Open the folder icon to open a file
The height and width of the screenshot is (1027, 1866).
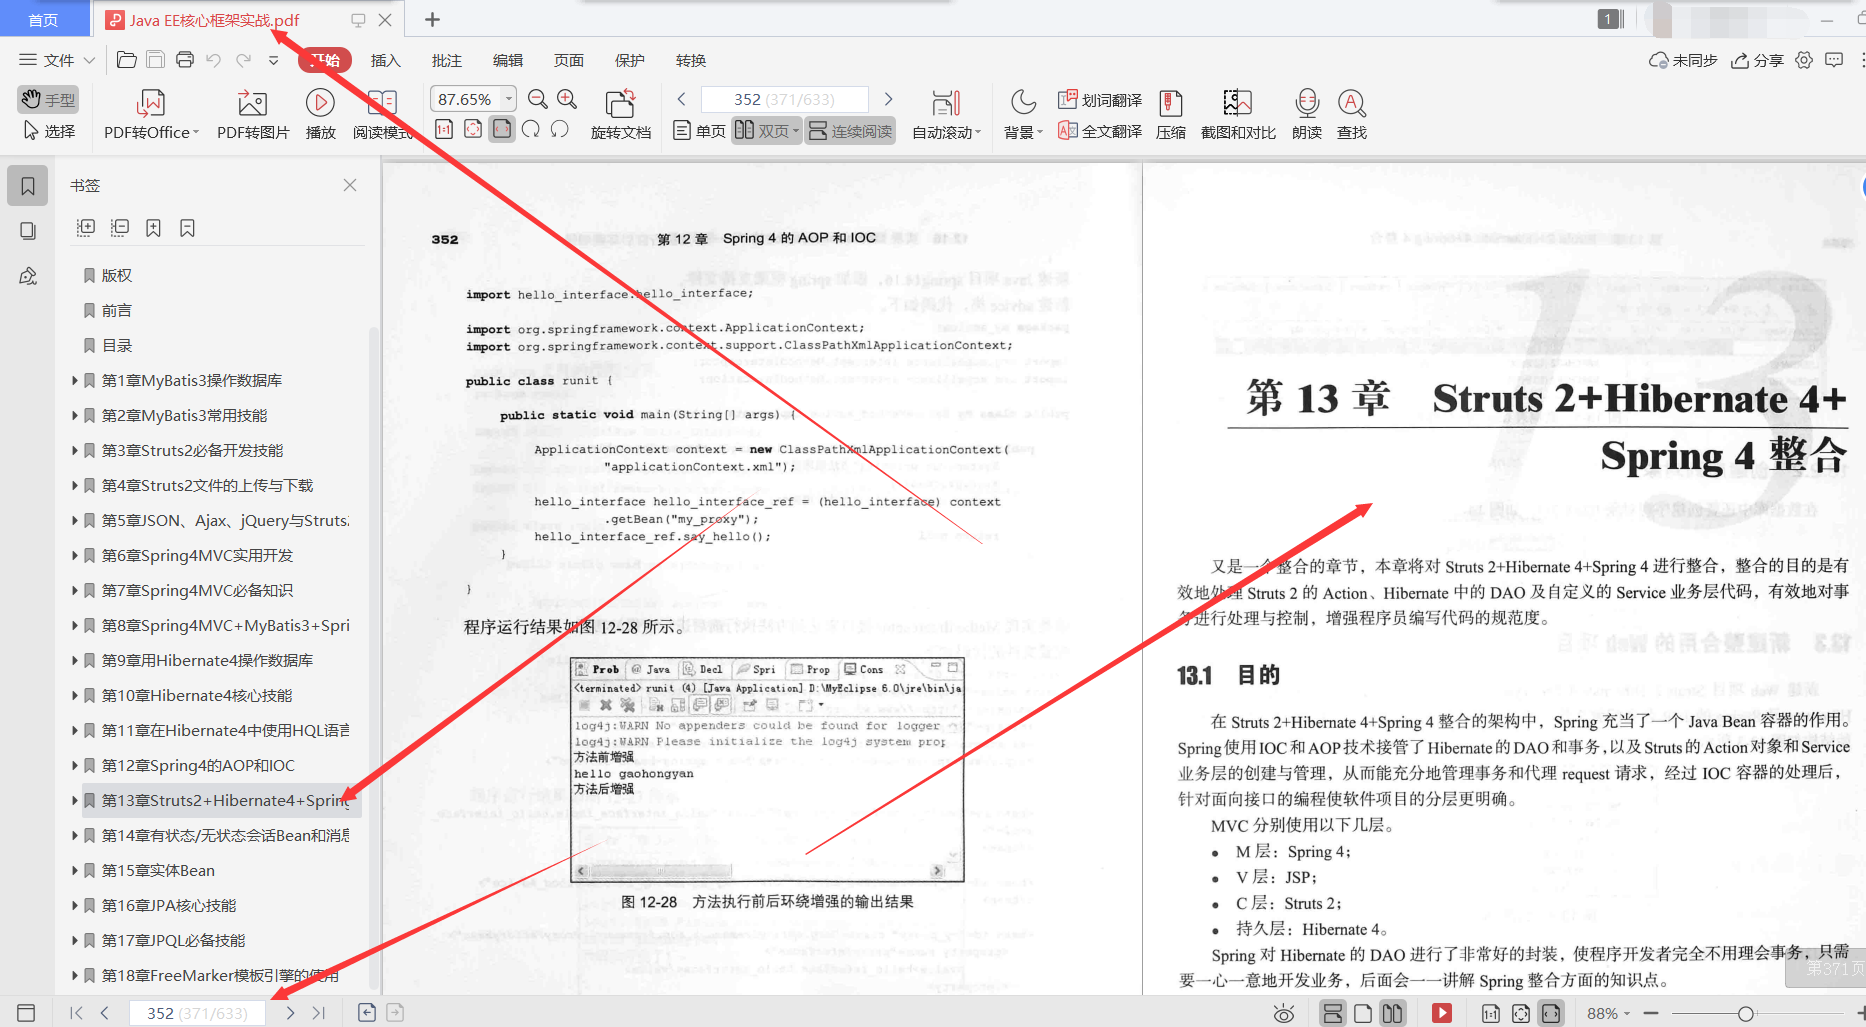pyautogui.click(x=127, y=60)
